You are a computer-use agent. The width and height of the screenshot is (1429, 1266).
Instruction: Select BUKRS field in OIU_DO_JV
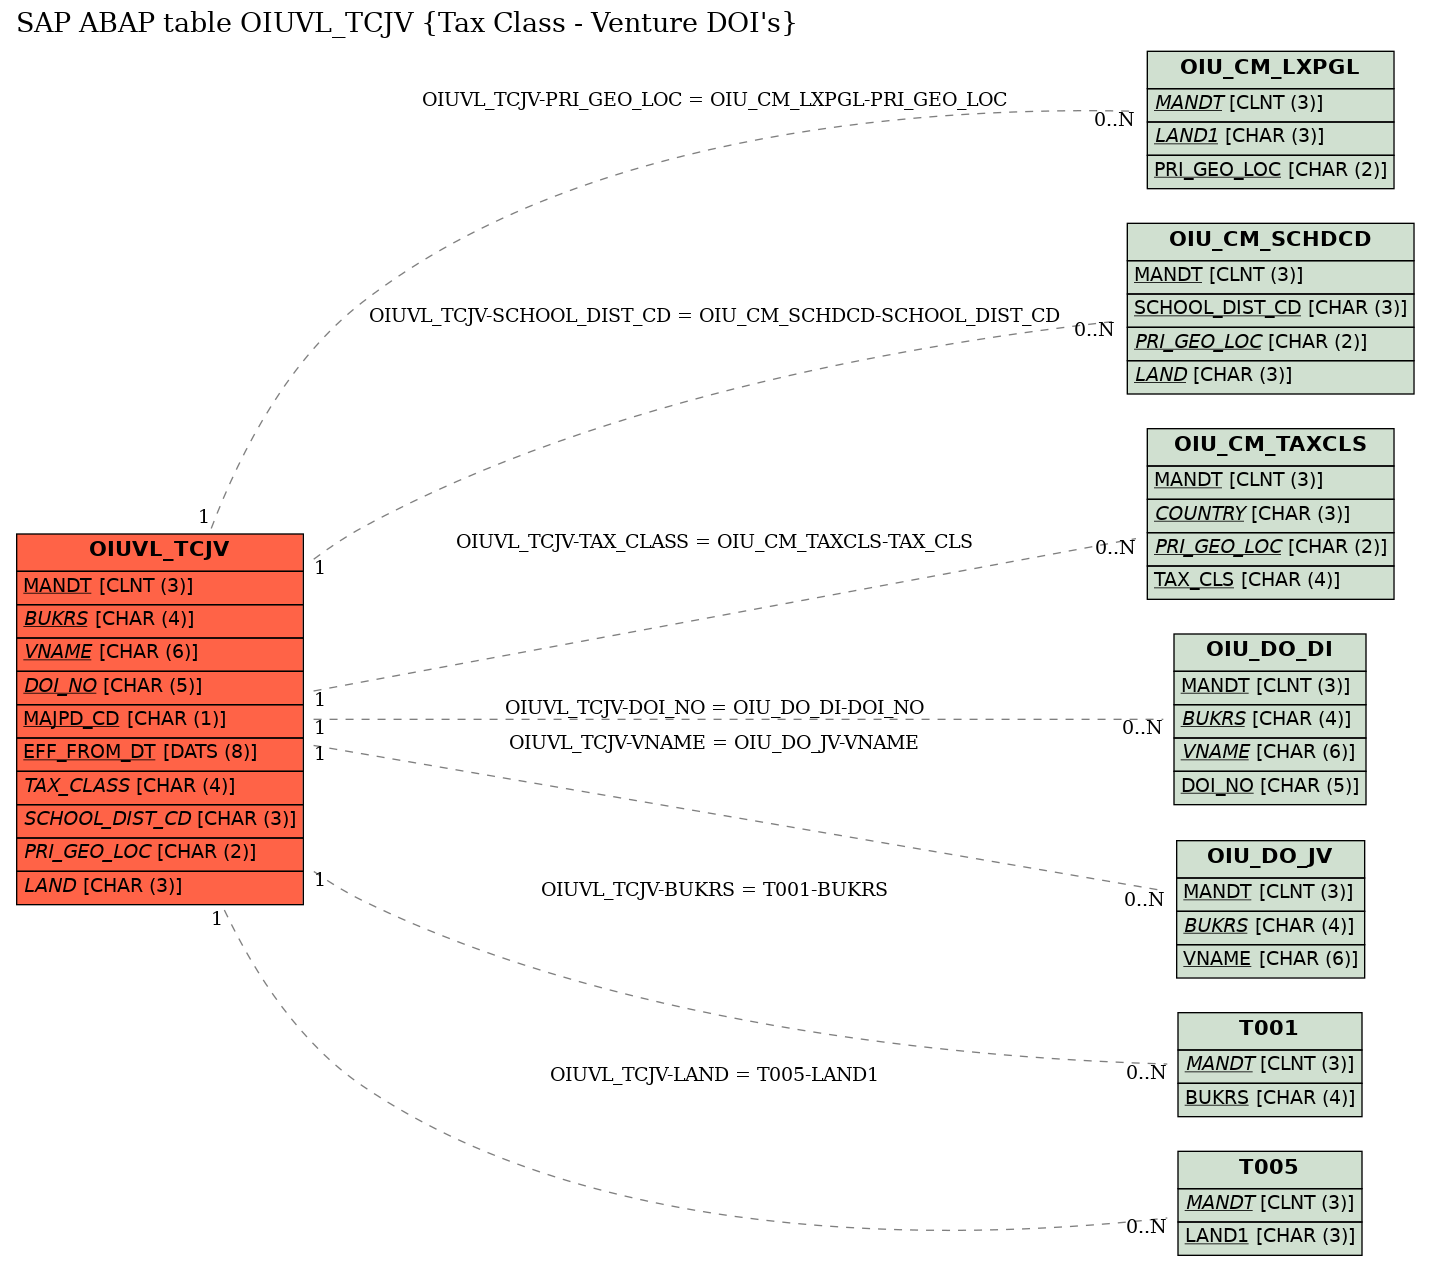coord(1270,927)
